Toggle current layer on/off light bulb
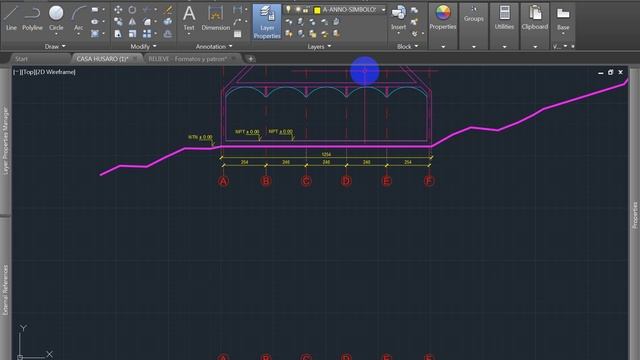The height and width of the screenshot is (360, 640). pyautogui.click(x=289, y=9)
